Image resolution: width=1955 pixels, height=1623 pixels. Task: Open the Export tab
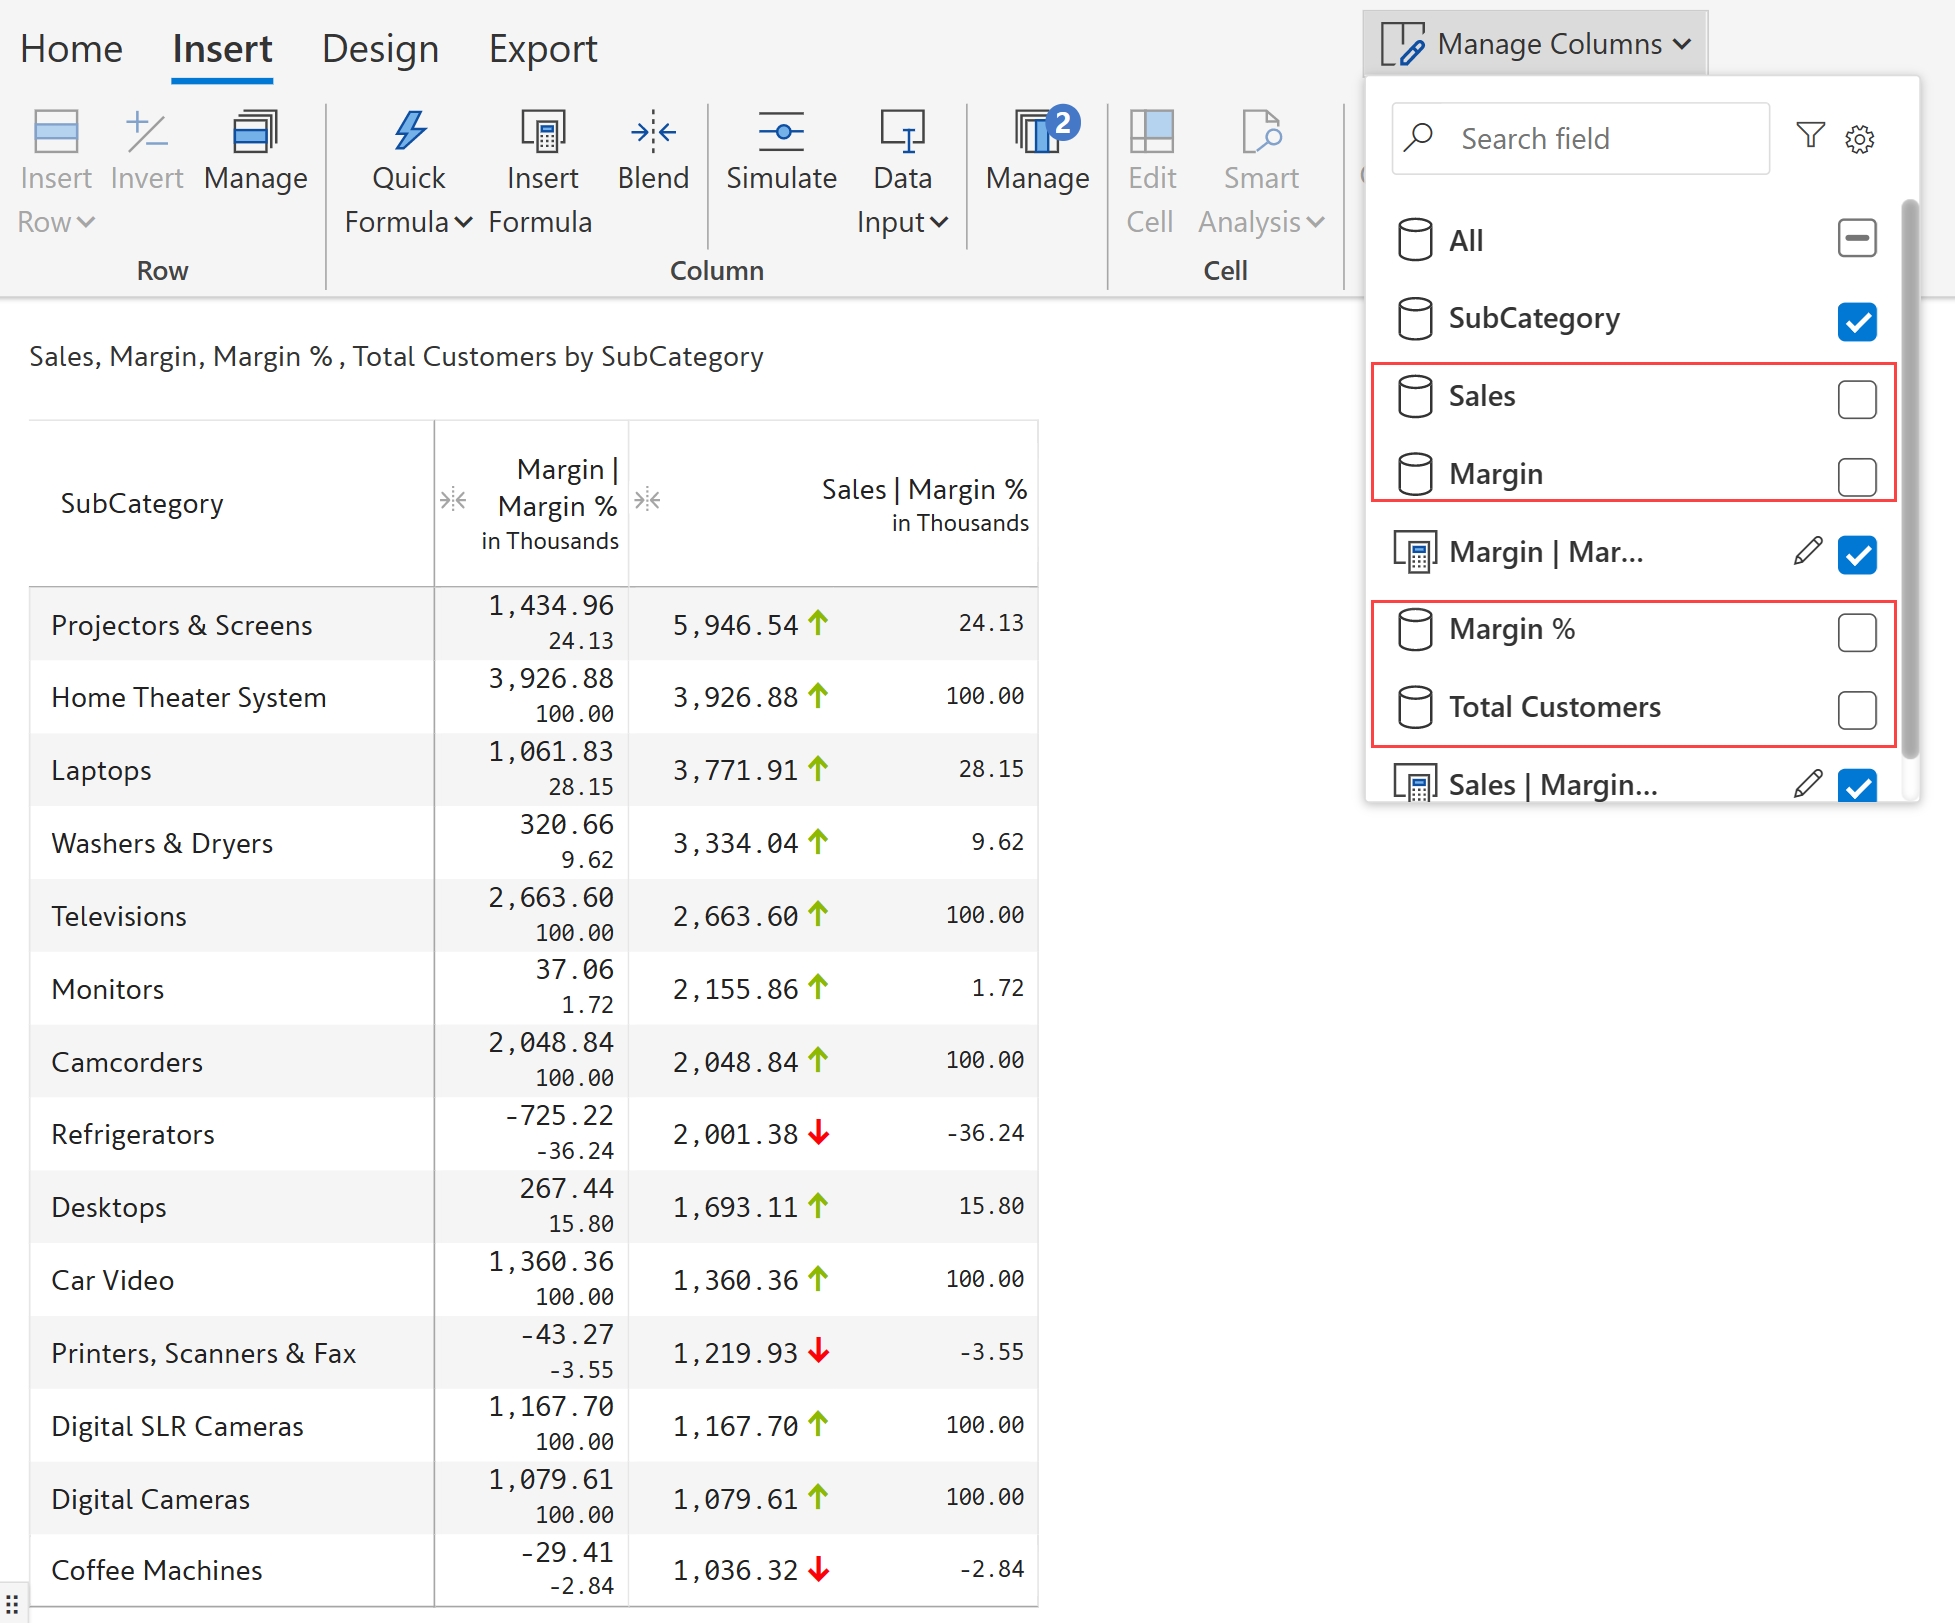point(542,48)
